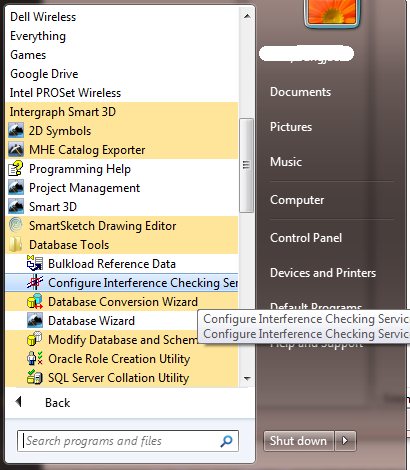
Task: Launch Project Management icon
Action: 16,188
